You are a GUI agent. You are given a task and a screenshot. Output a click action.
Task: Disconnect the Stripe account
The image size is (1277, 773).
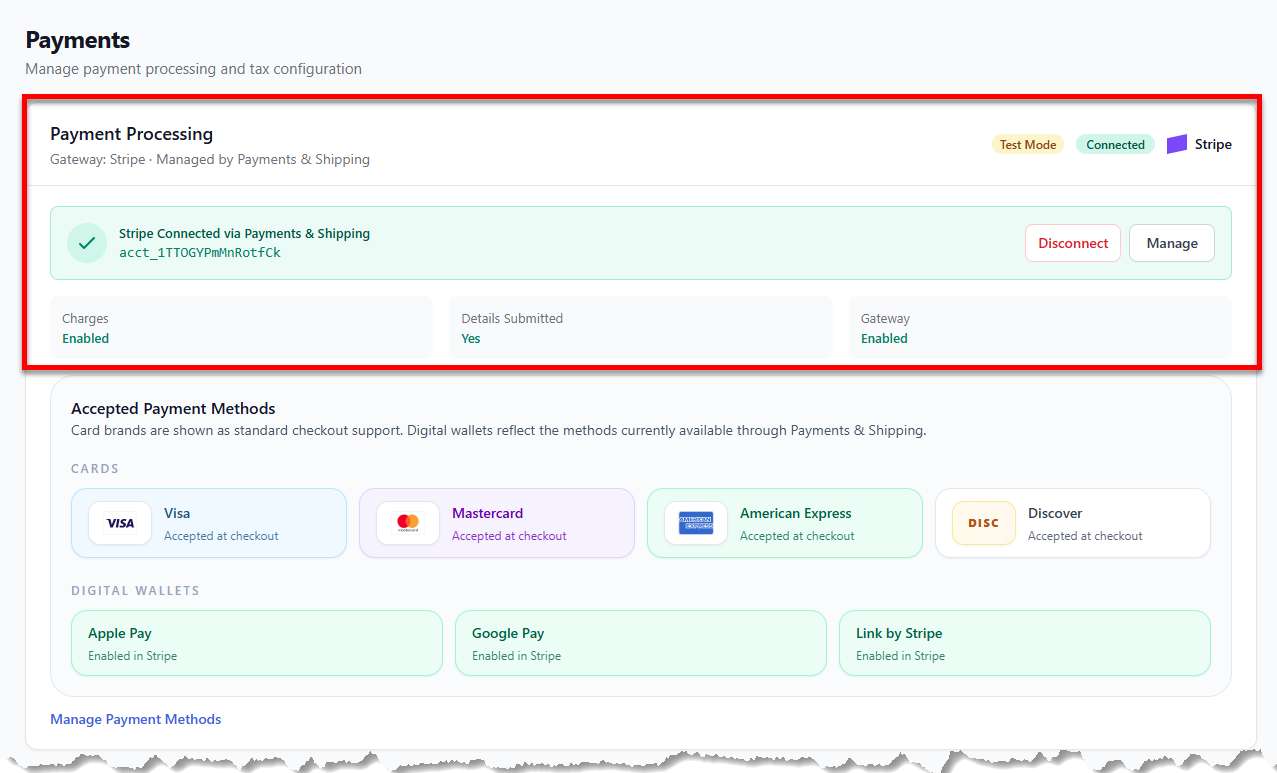[x=1073, y=243]
